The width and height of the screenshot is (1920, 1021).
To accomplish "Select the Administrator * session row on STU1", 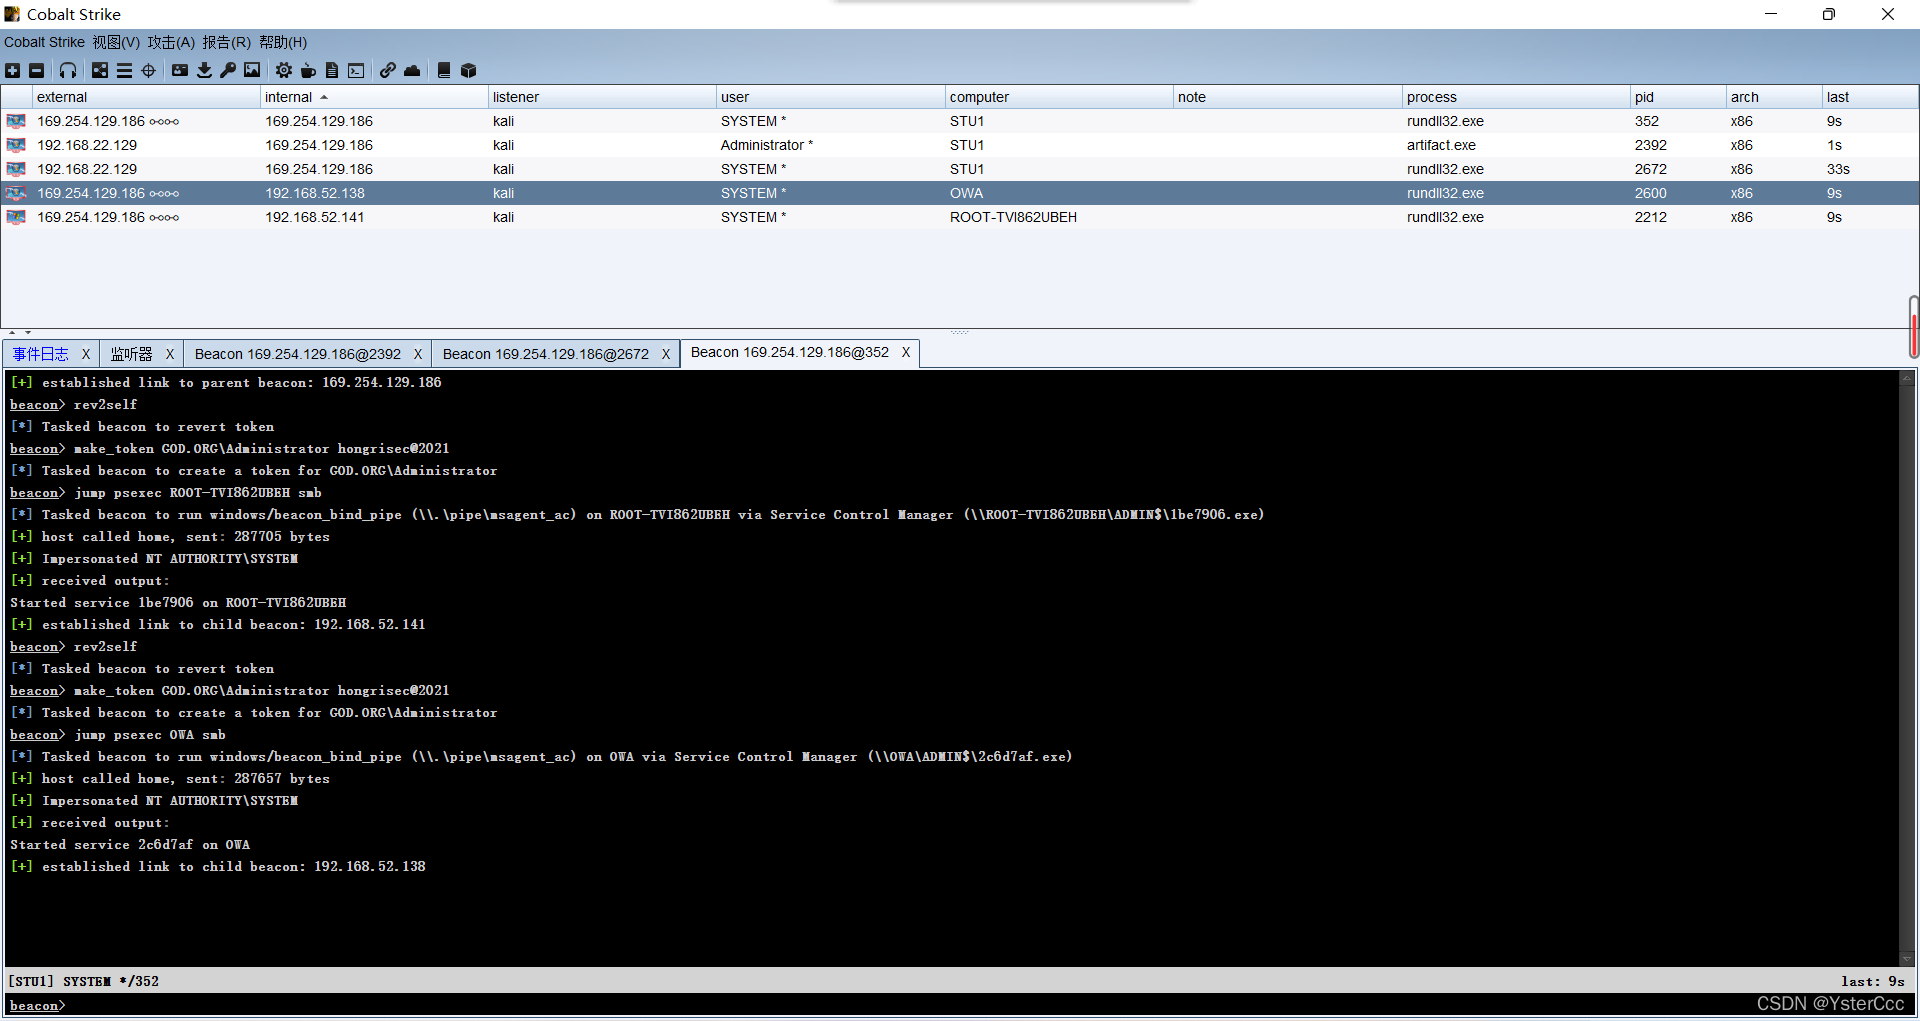I will [960, 145].
